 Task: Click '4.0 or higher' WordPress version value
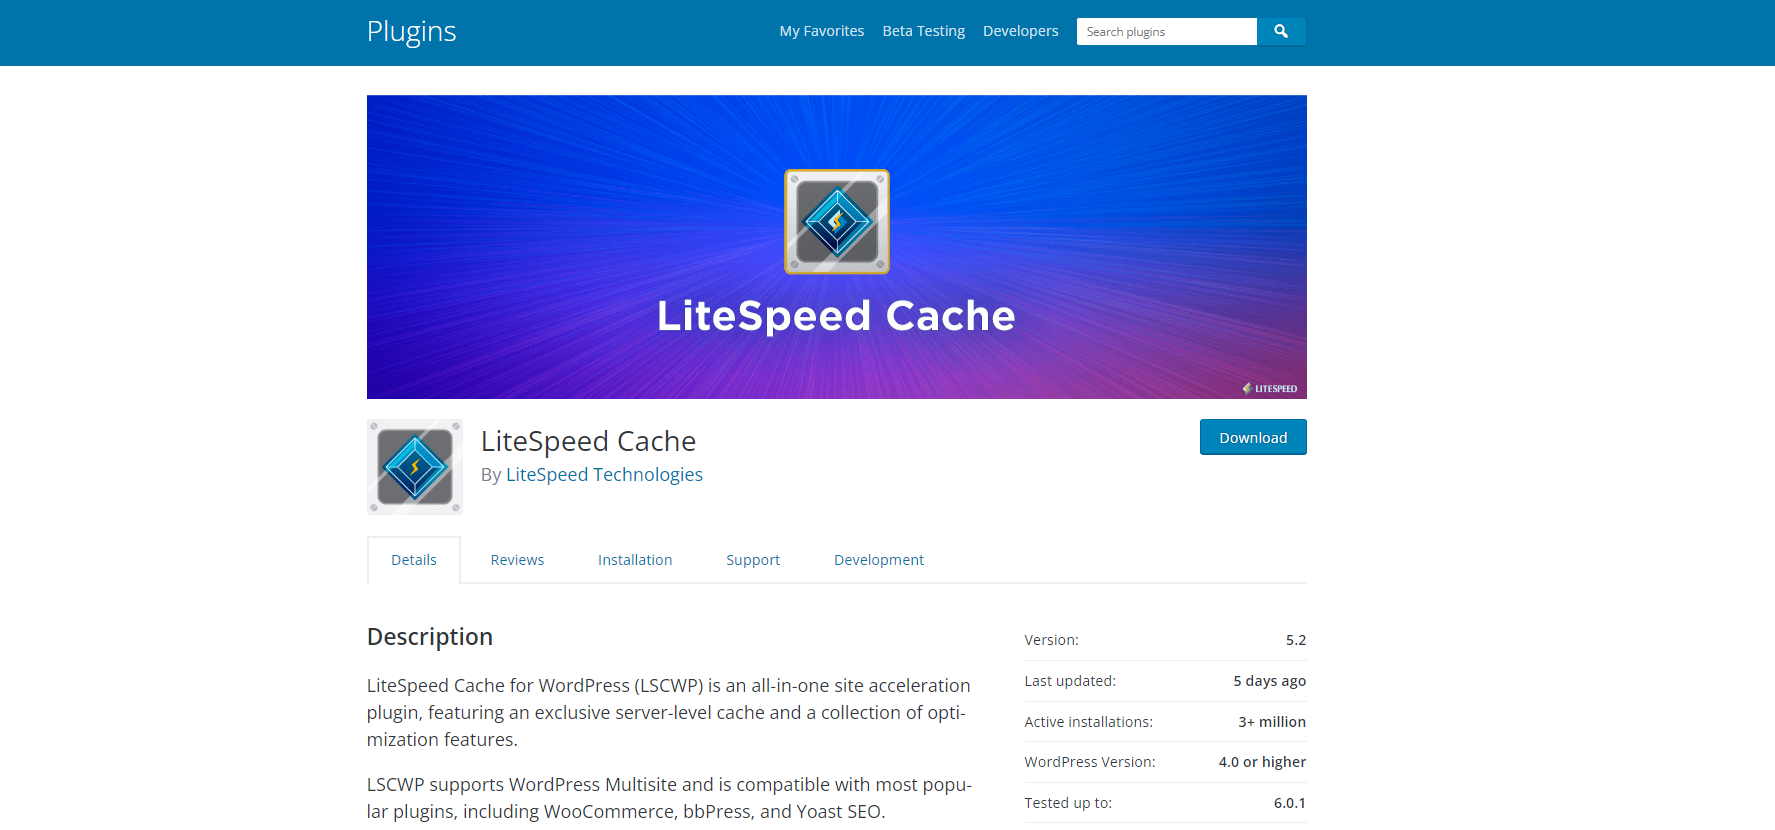pos(1262,762)
